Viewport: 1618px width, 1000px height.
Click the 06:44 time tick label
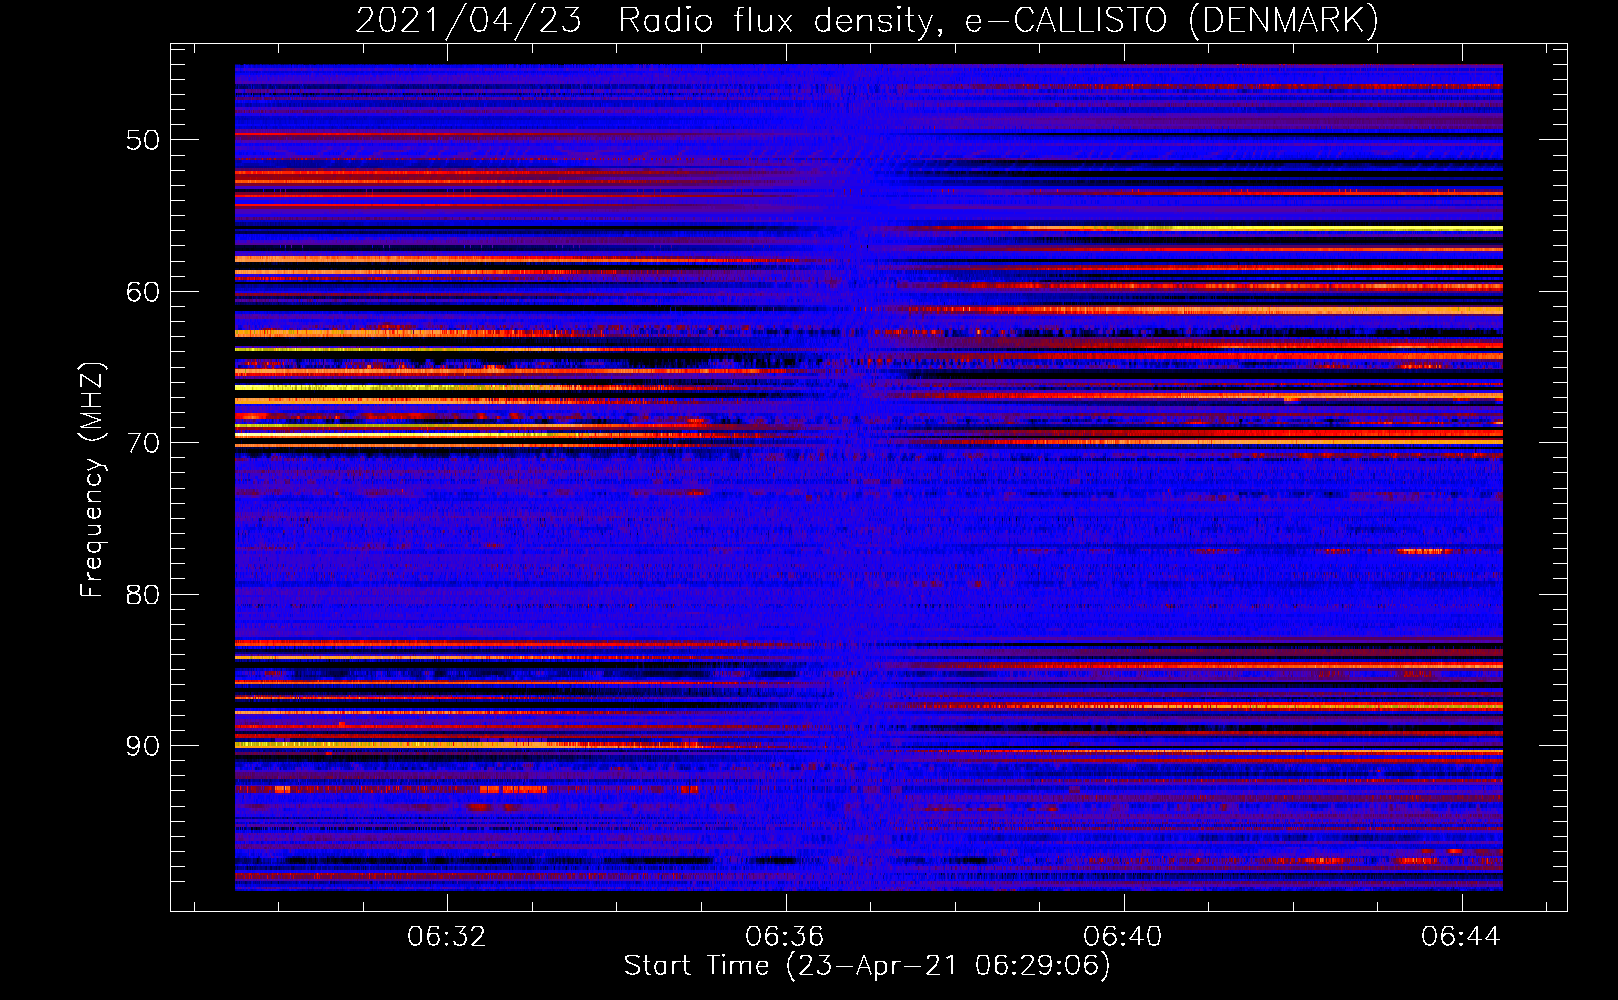tap(1461, 936)
